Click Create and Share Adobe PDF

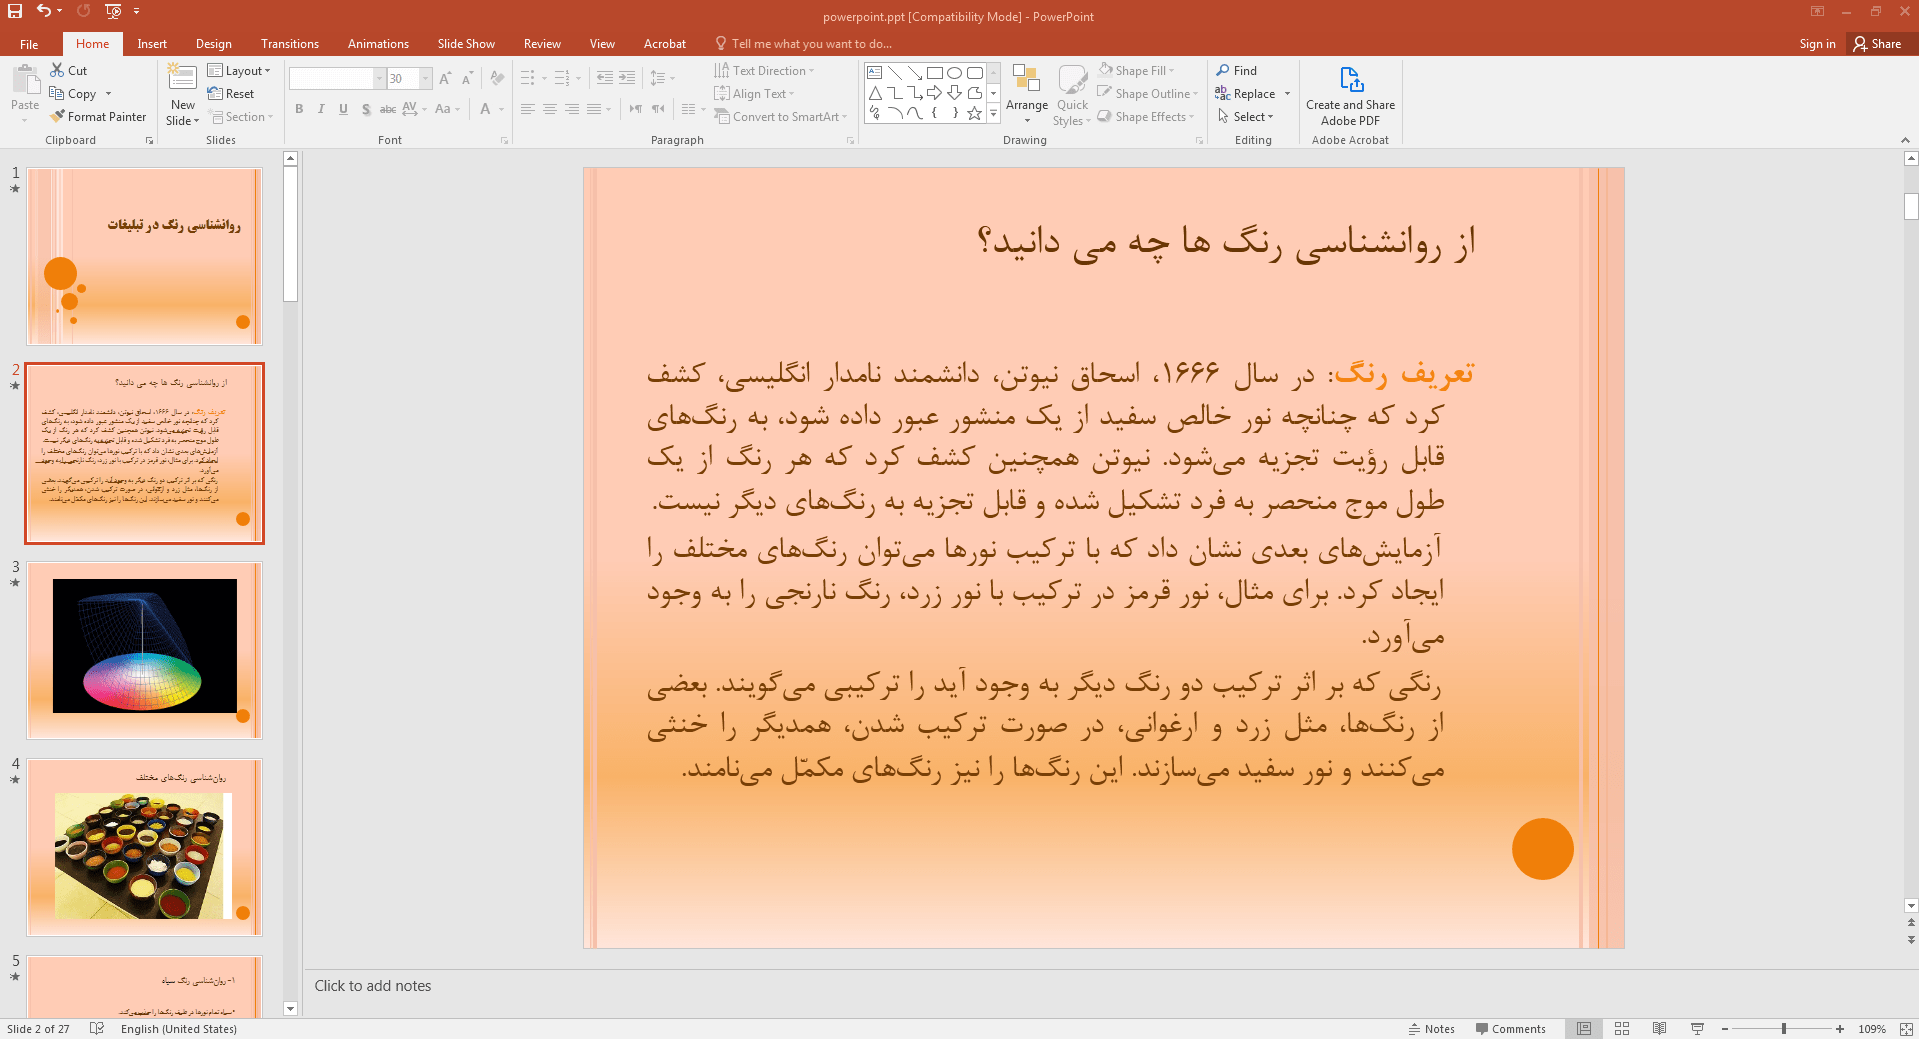[x=1350, y=96]
